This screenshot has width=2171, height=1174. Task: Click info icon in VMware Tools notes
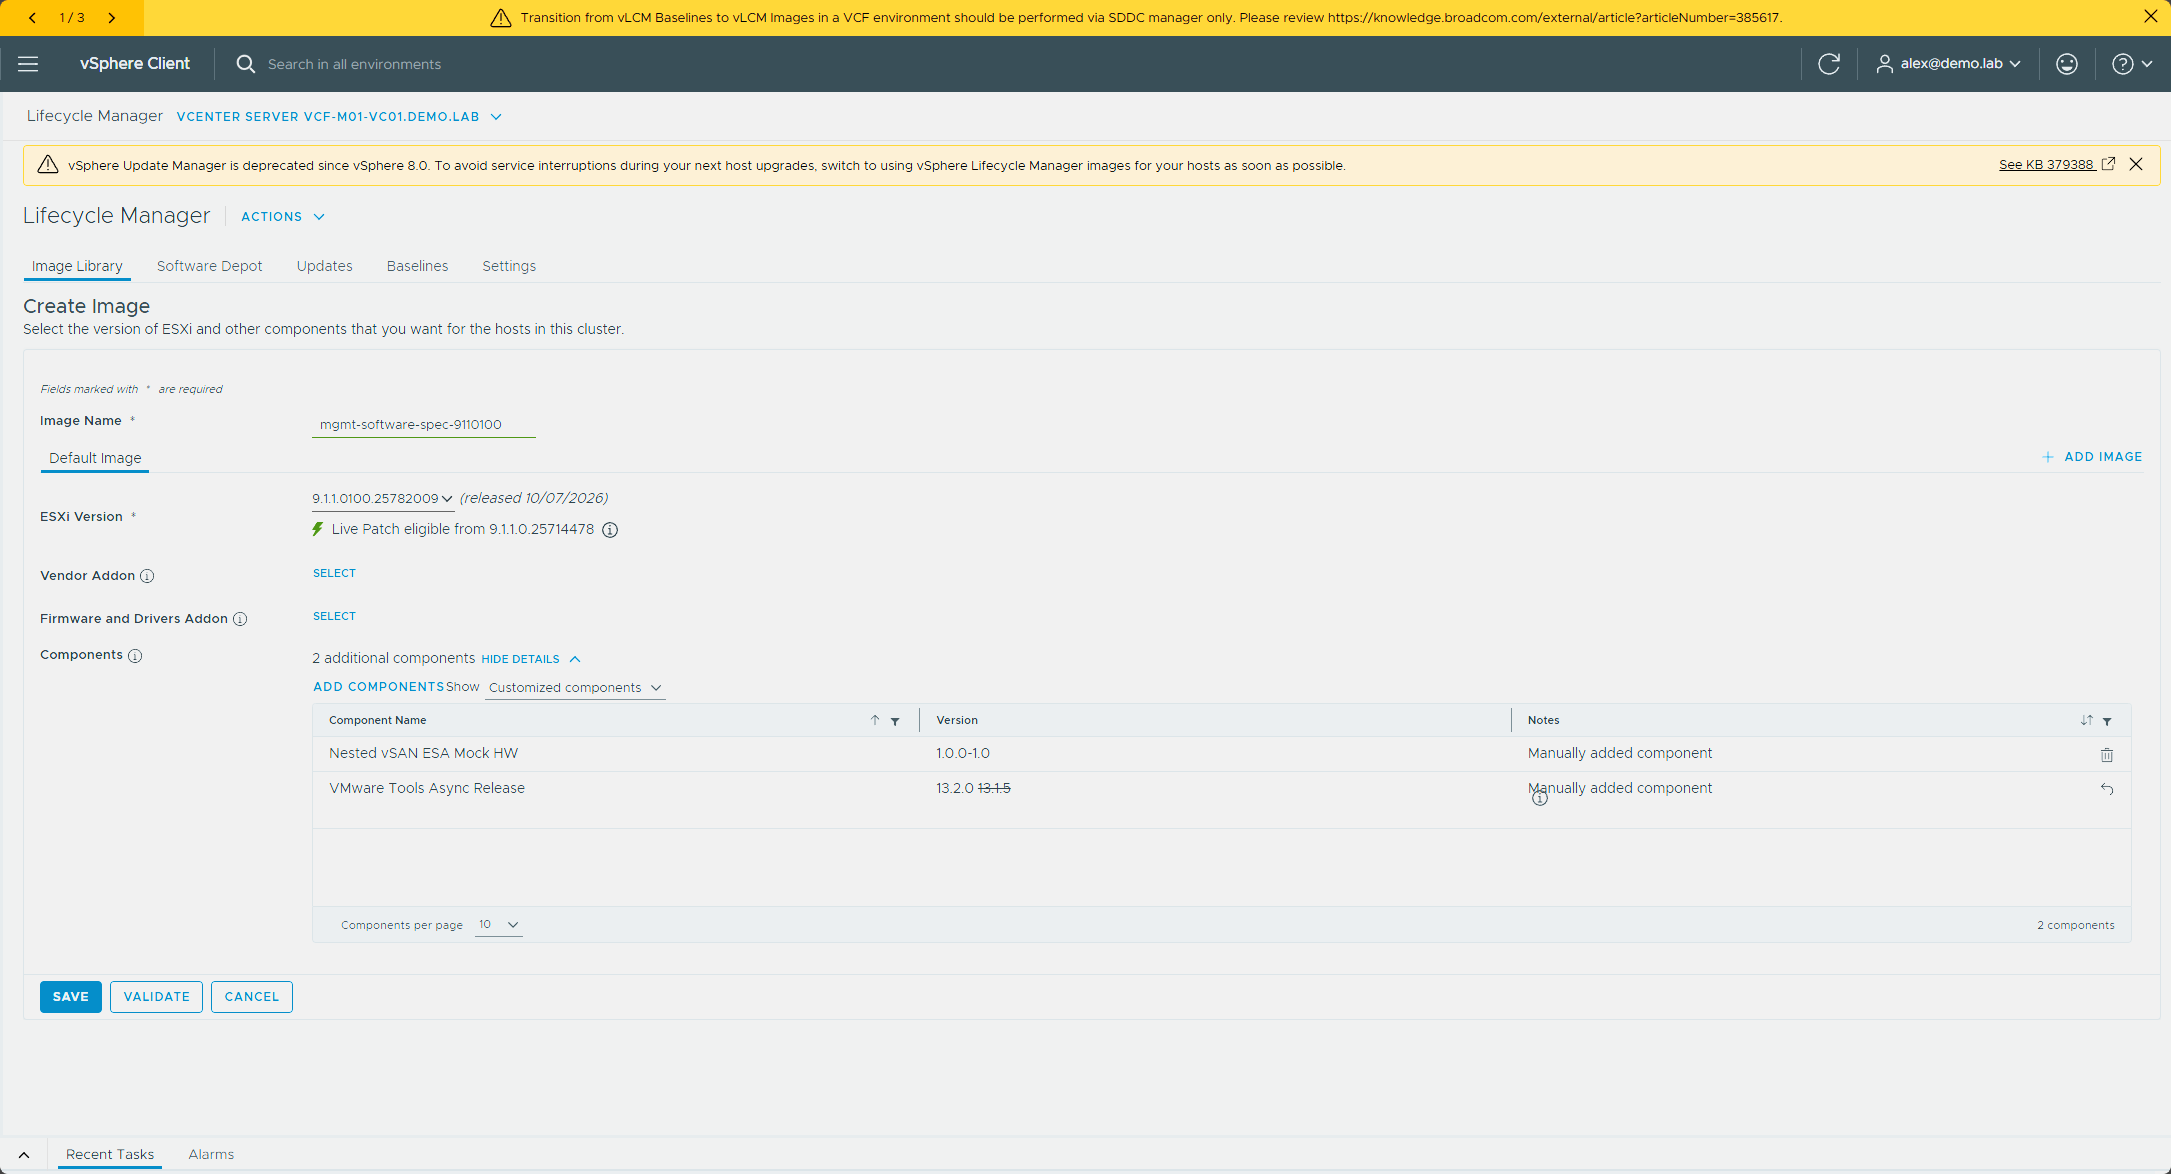point(1540,798)
